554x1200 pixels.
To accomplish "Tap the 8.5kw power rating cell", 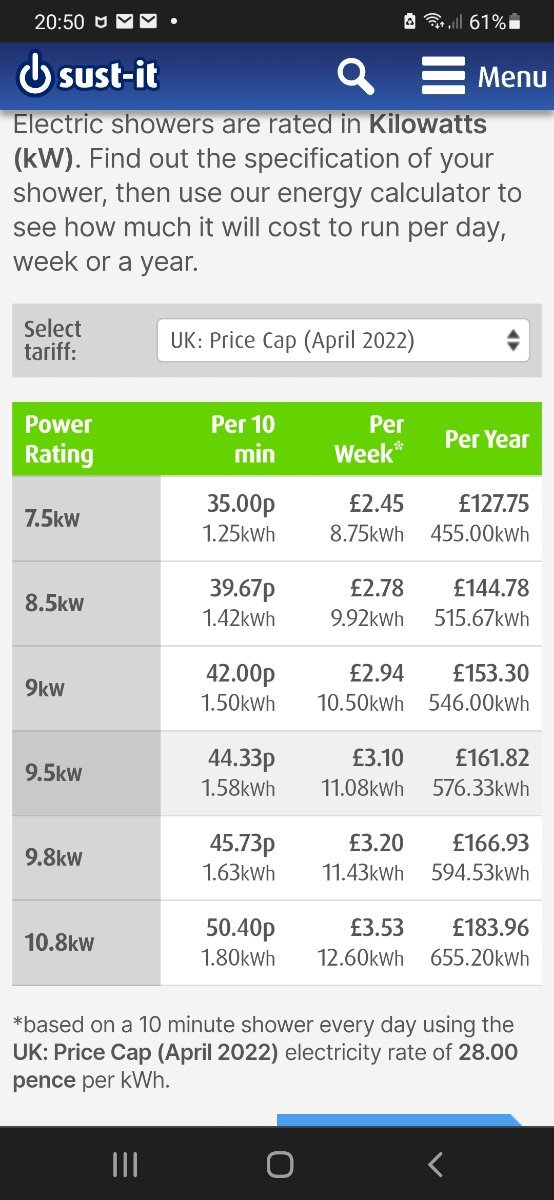I will [x=86, y=603].
